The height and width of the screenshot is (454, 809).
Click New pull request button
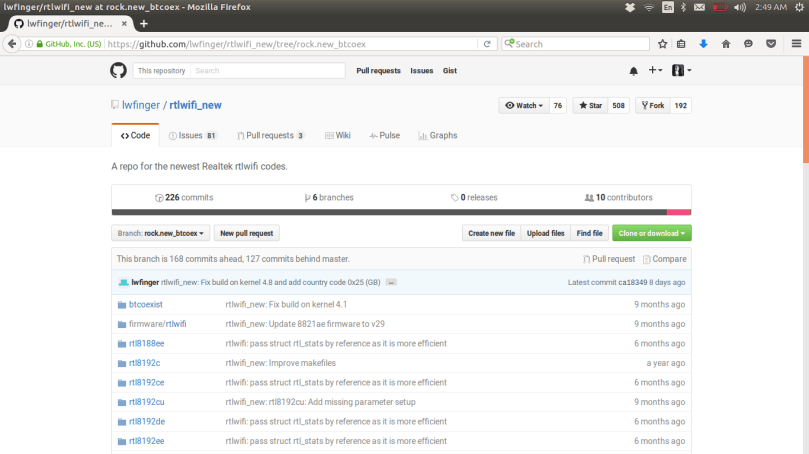[x=247, y=233]
